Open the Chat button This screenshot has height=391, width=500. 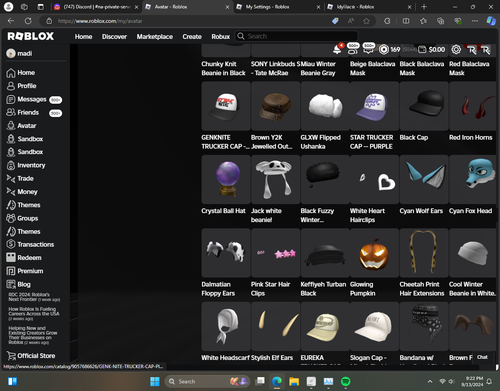(x=482, y=357)
